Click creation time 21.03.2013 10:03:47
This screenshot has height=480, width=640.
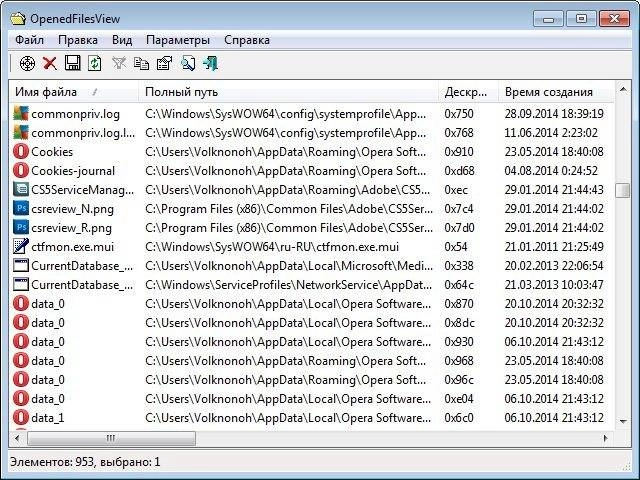point(554,284)
